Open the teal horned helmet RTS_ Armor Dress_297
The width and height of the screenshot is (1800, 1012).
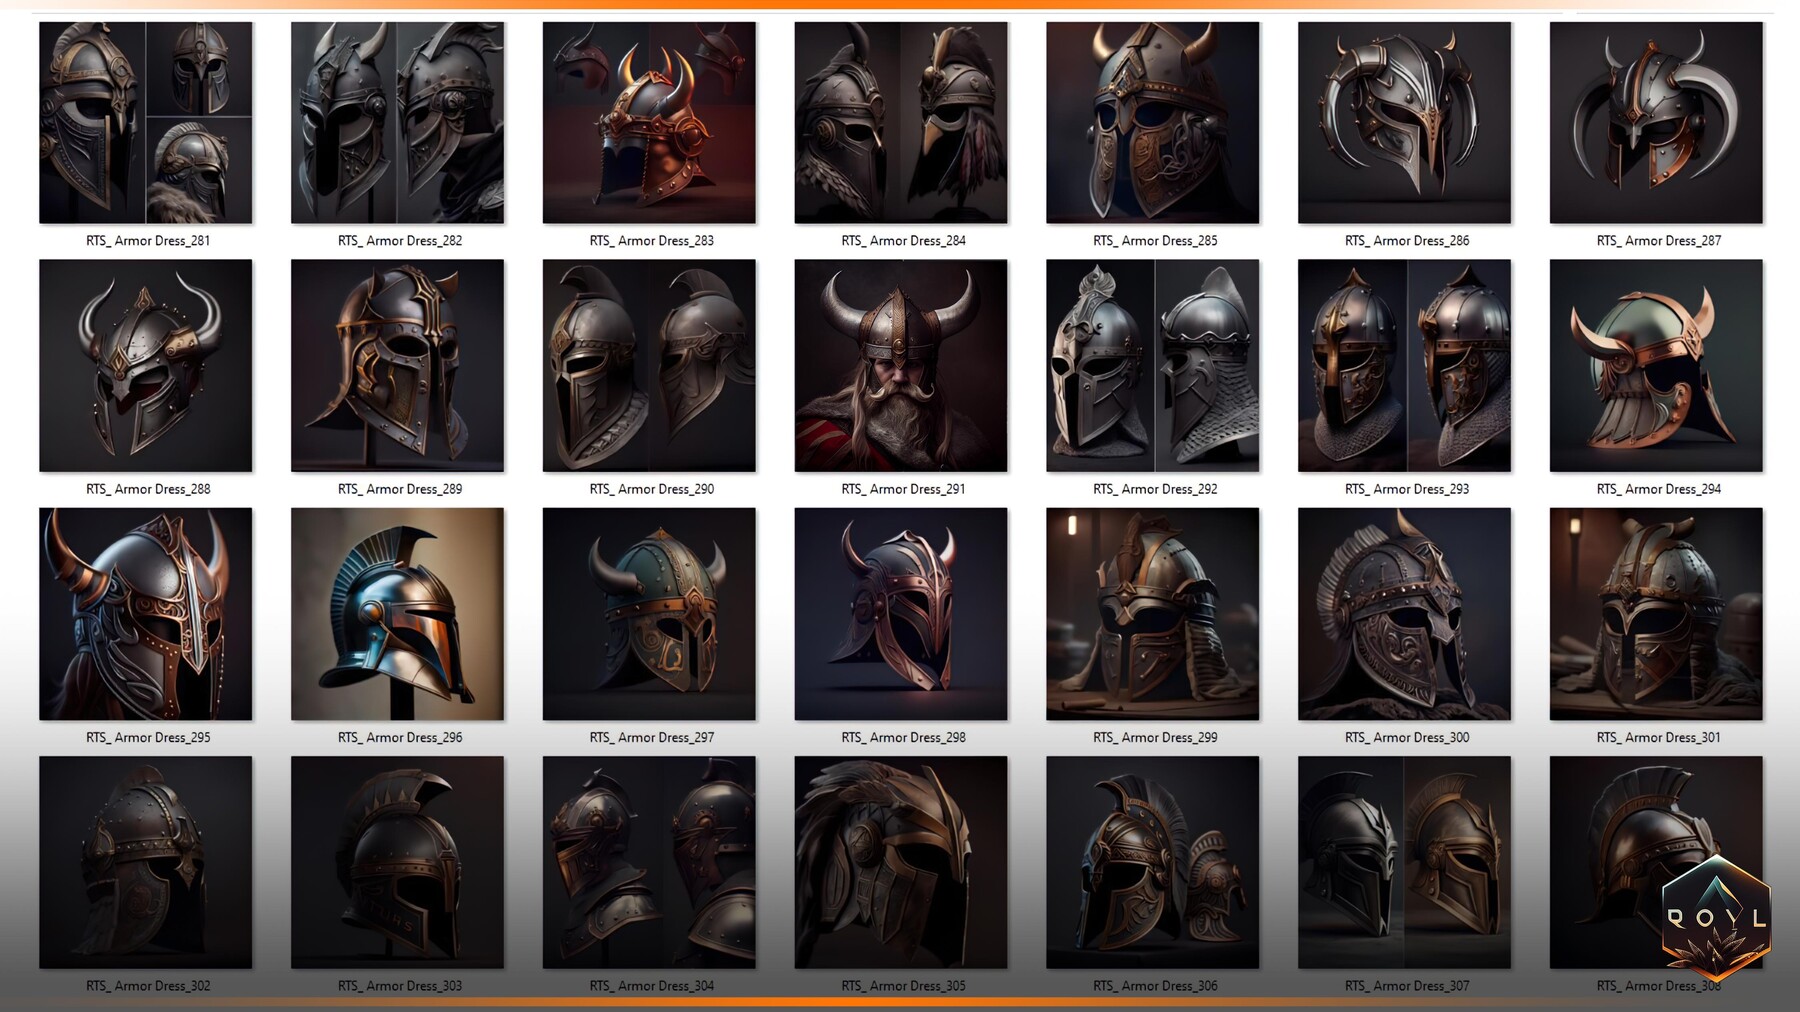tap(648, 616)
